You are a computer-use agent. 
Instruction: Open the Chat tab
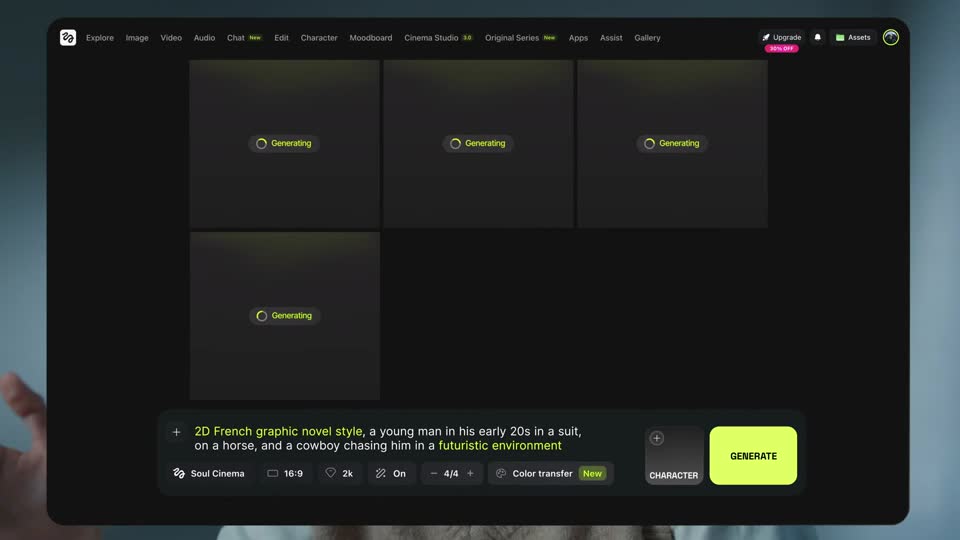244,38
